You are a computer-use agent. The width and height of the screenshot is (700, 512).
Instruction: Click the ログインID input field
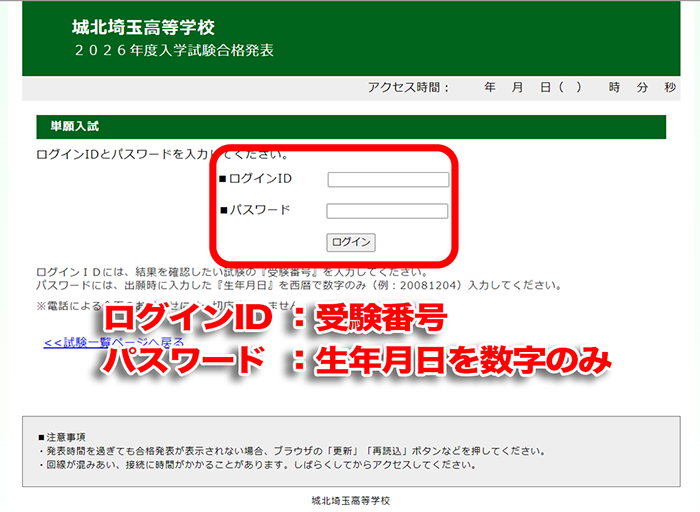click(x=388, y=180)
